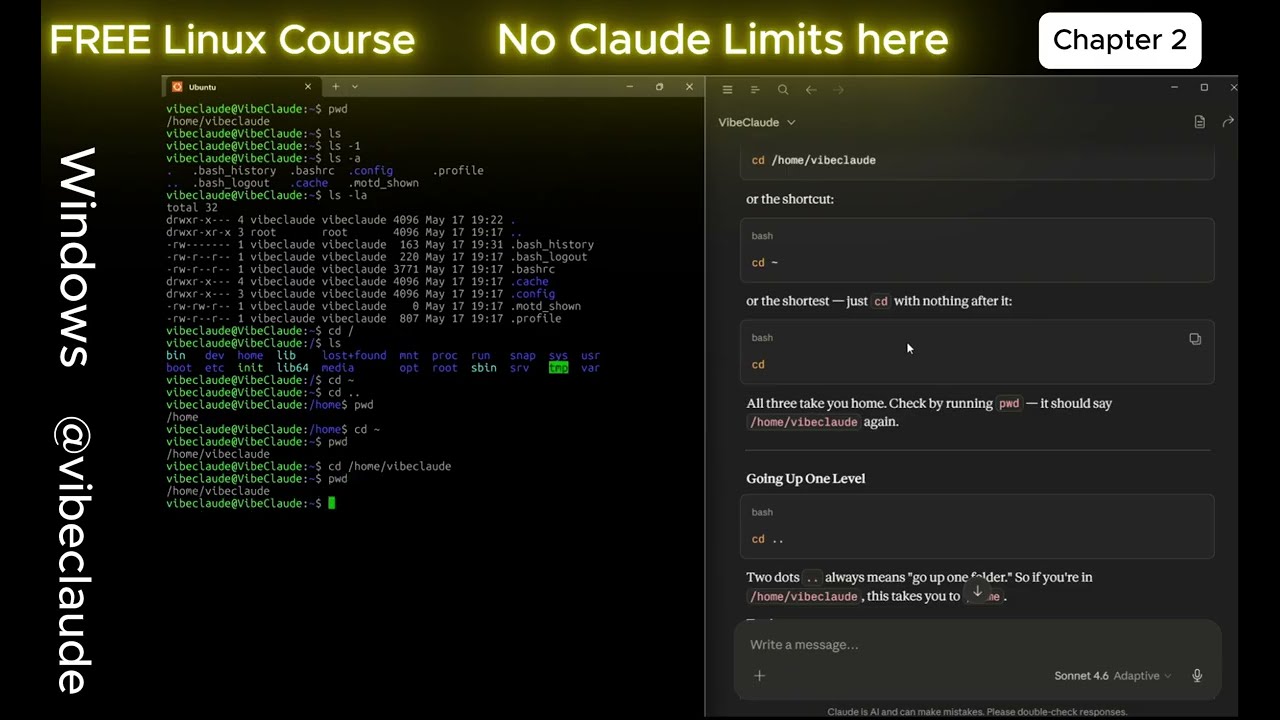
Task: Click the 'Chapter 2' badge
Action: tap(1120, 40)
